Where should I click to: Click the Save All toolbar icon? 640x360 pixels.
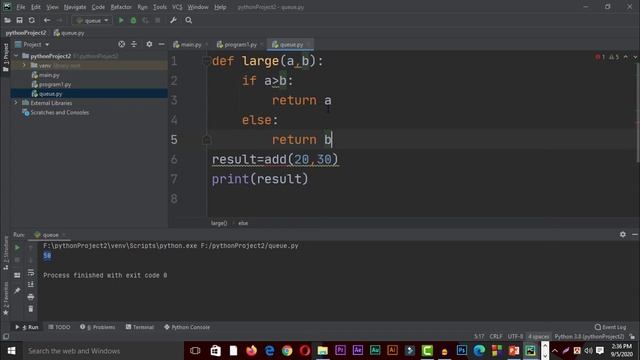19,20
